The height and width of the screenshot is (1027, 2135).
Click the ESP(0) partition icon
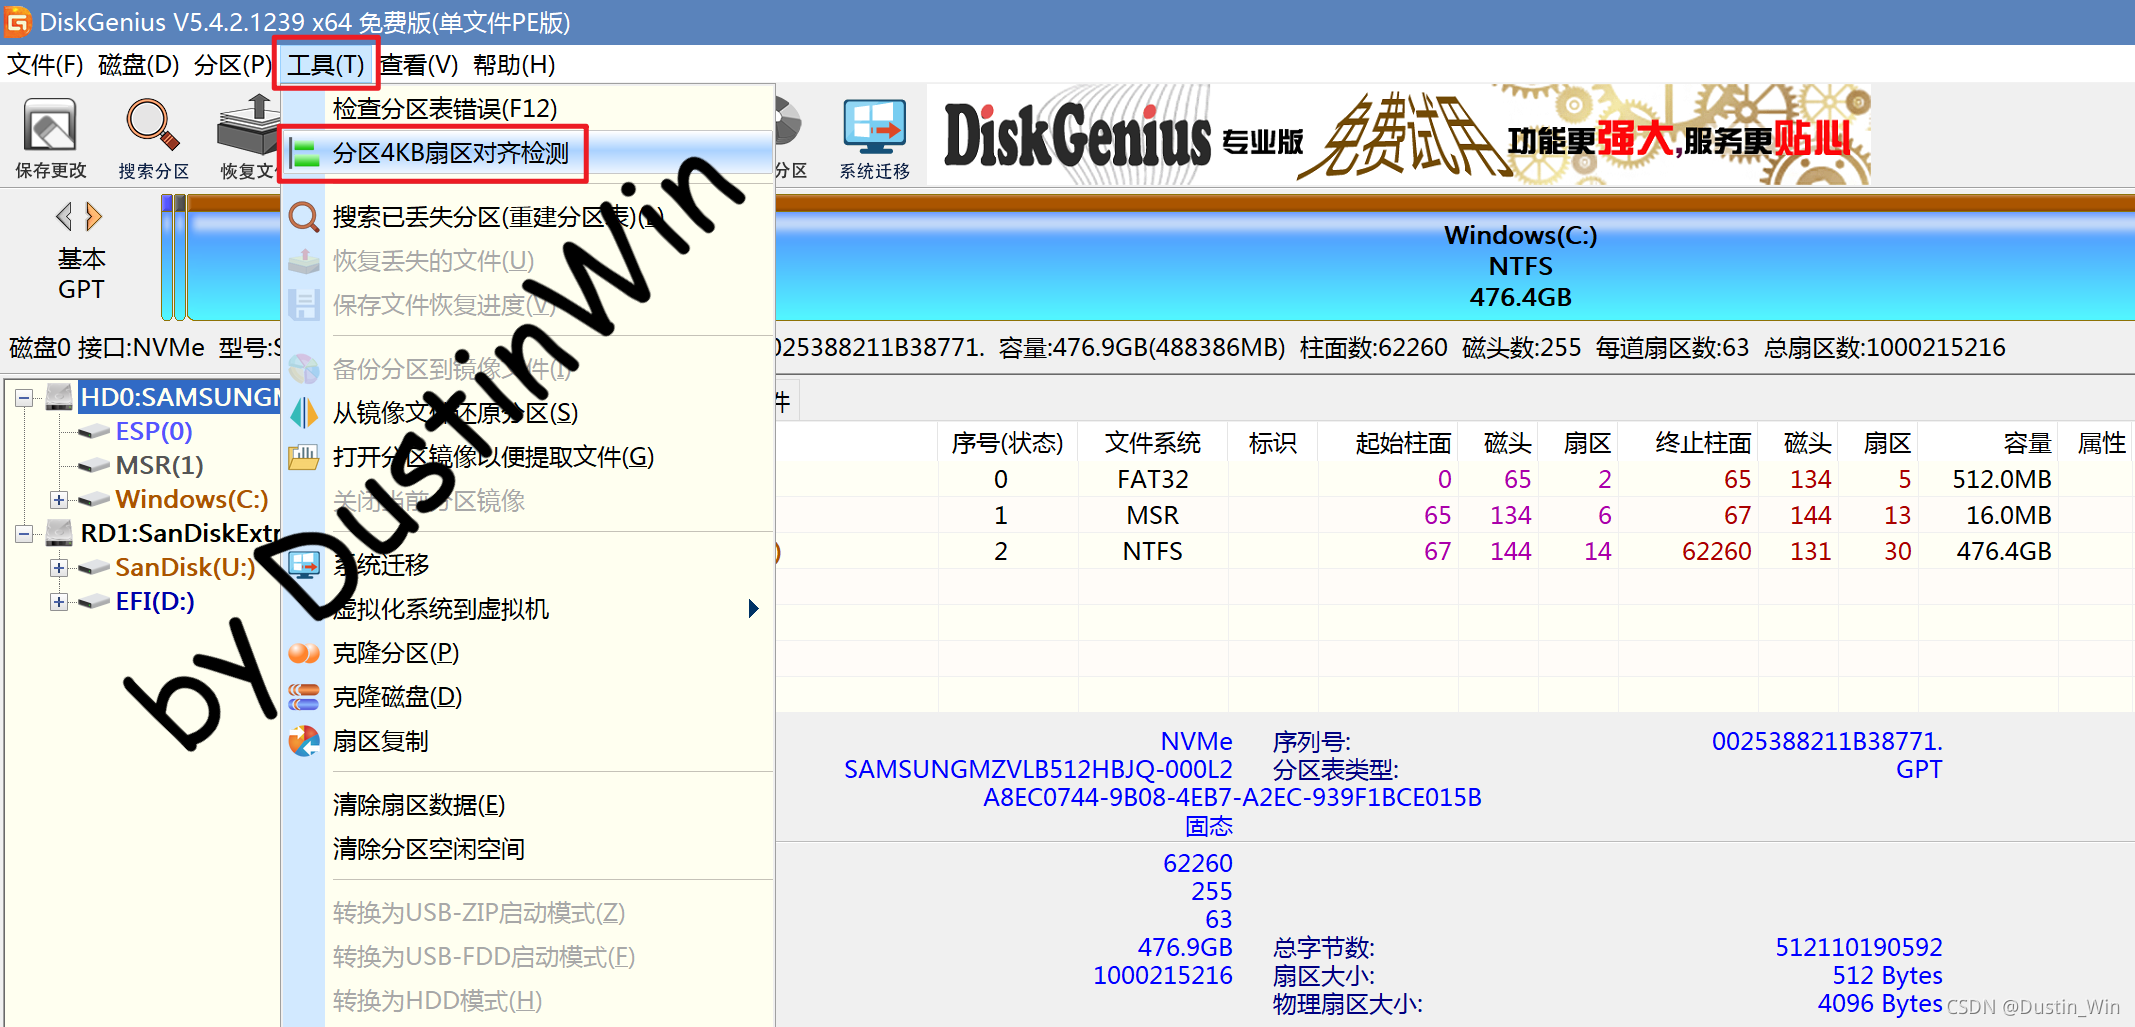click(94, 431)
